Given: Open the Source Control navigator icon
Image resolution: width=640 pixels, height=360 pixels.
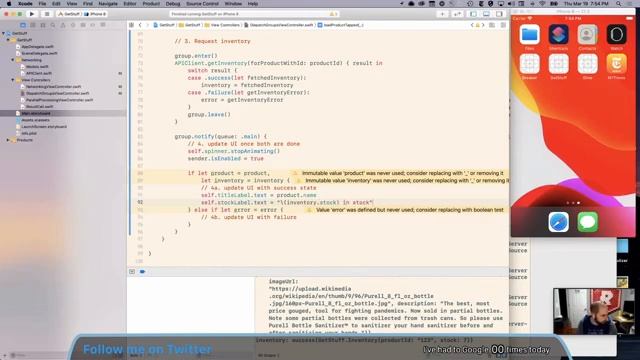Looking at the screenshot, I should 33,25.
